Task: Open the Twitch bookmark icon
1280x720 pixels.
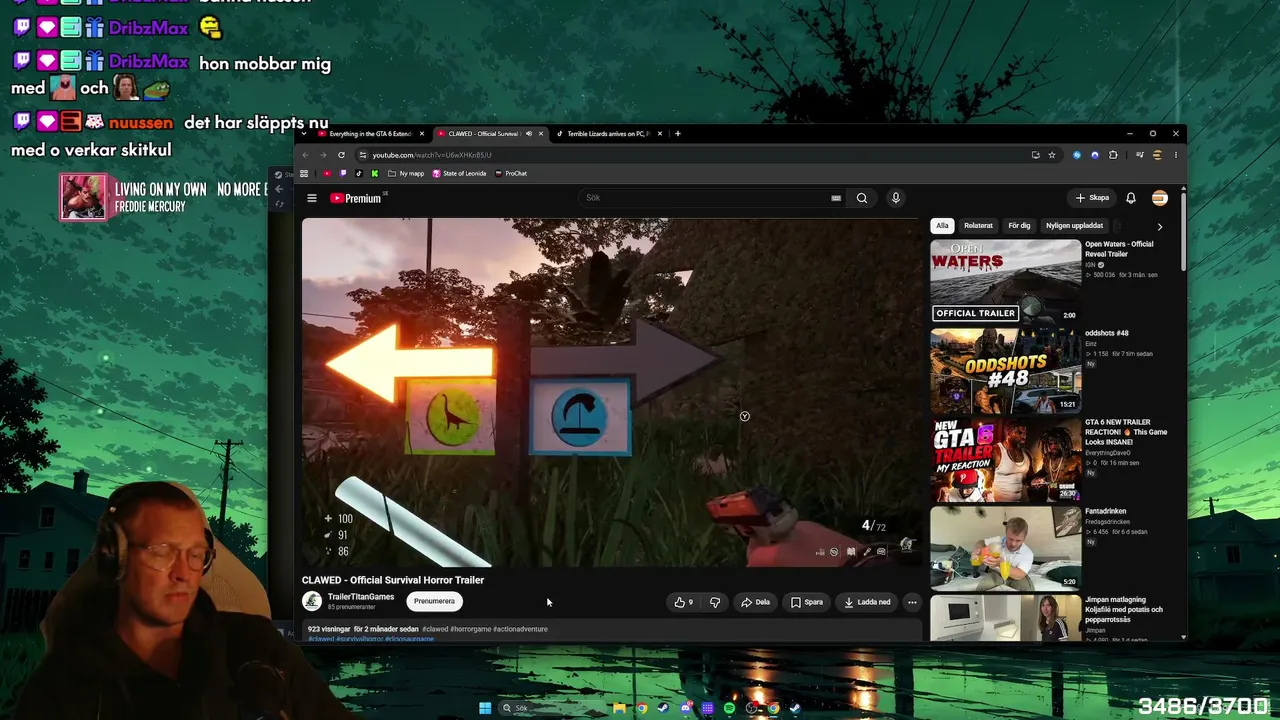Action: click(x=343, y=173)
